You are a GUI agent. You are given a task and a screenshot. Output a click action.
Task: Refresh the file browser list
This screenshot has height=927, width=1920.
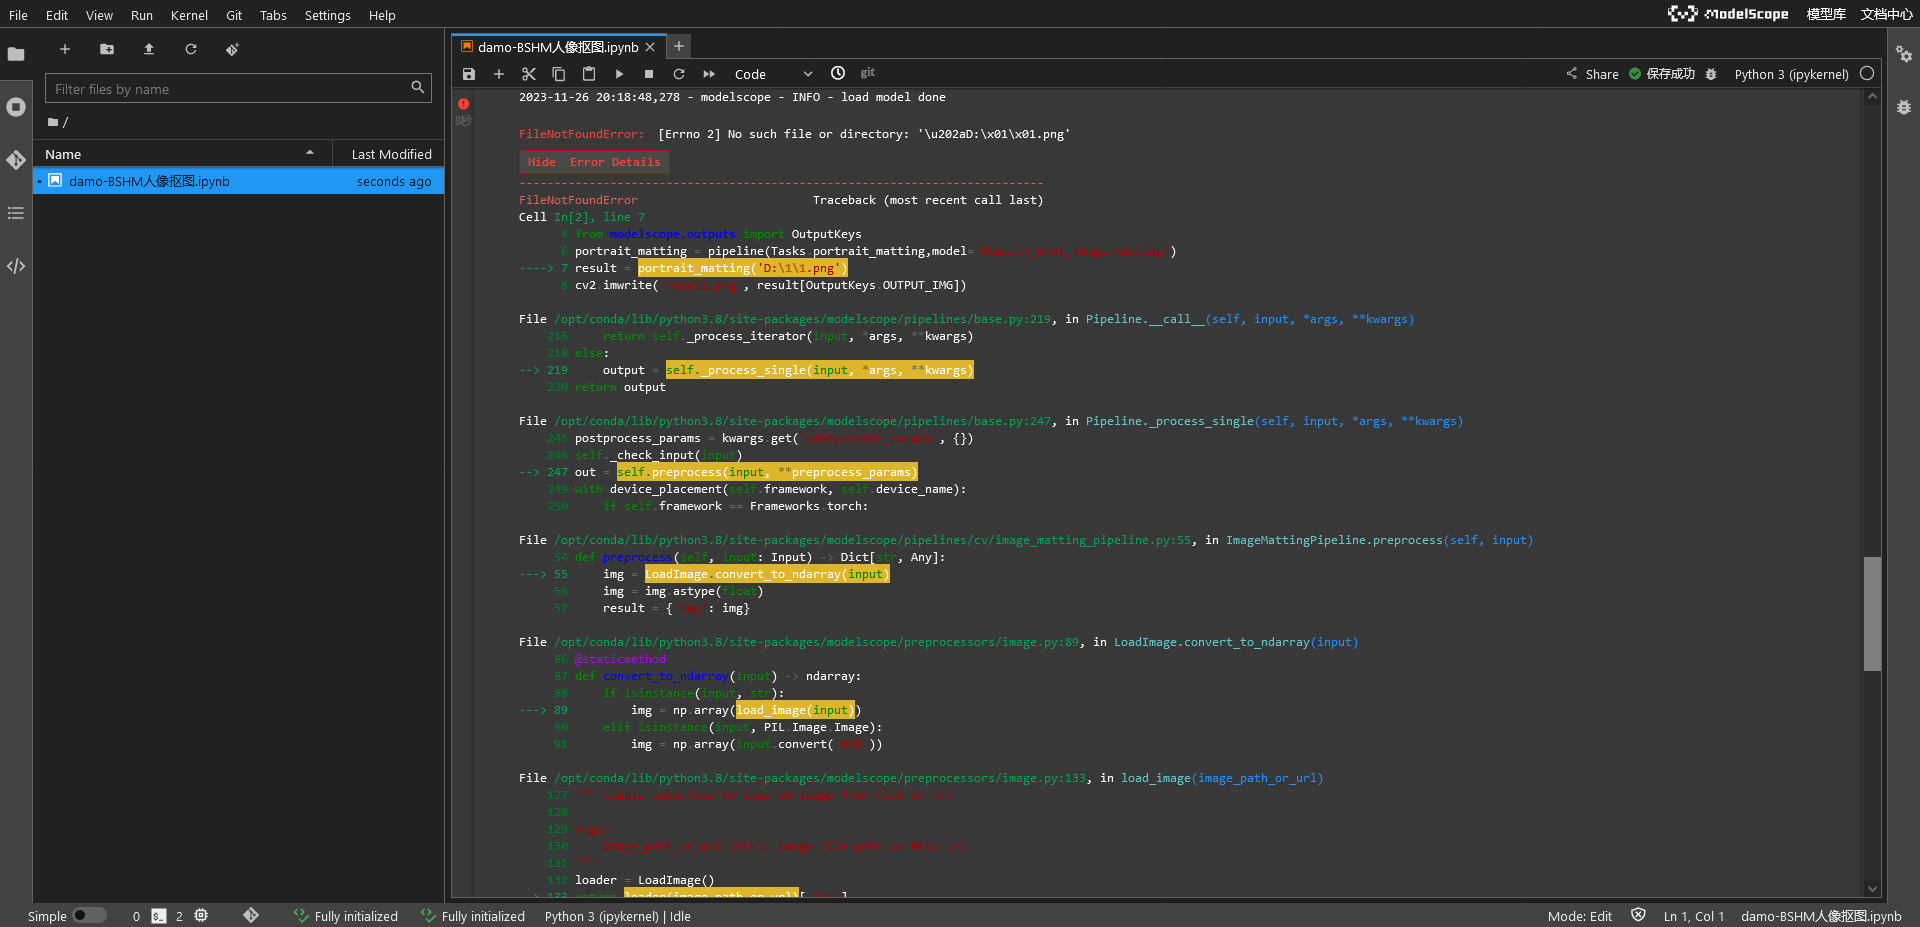pyautogui.click(x=191, y=49)
